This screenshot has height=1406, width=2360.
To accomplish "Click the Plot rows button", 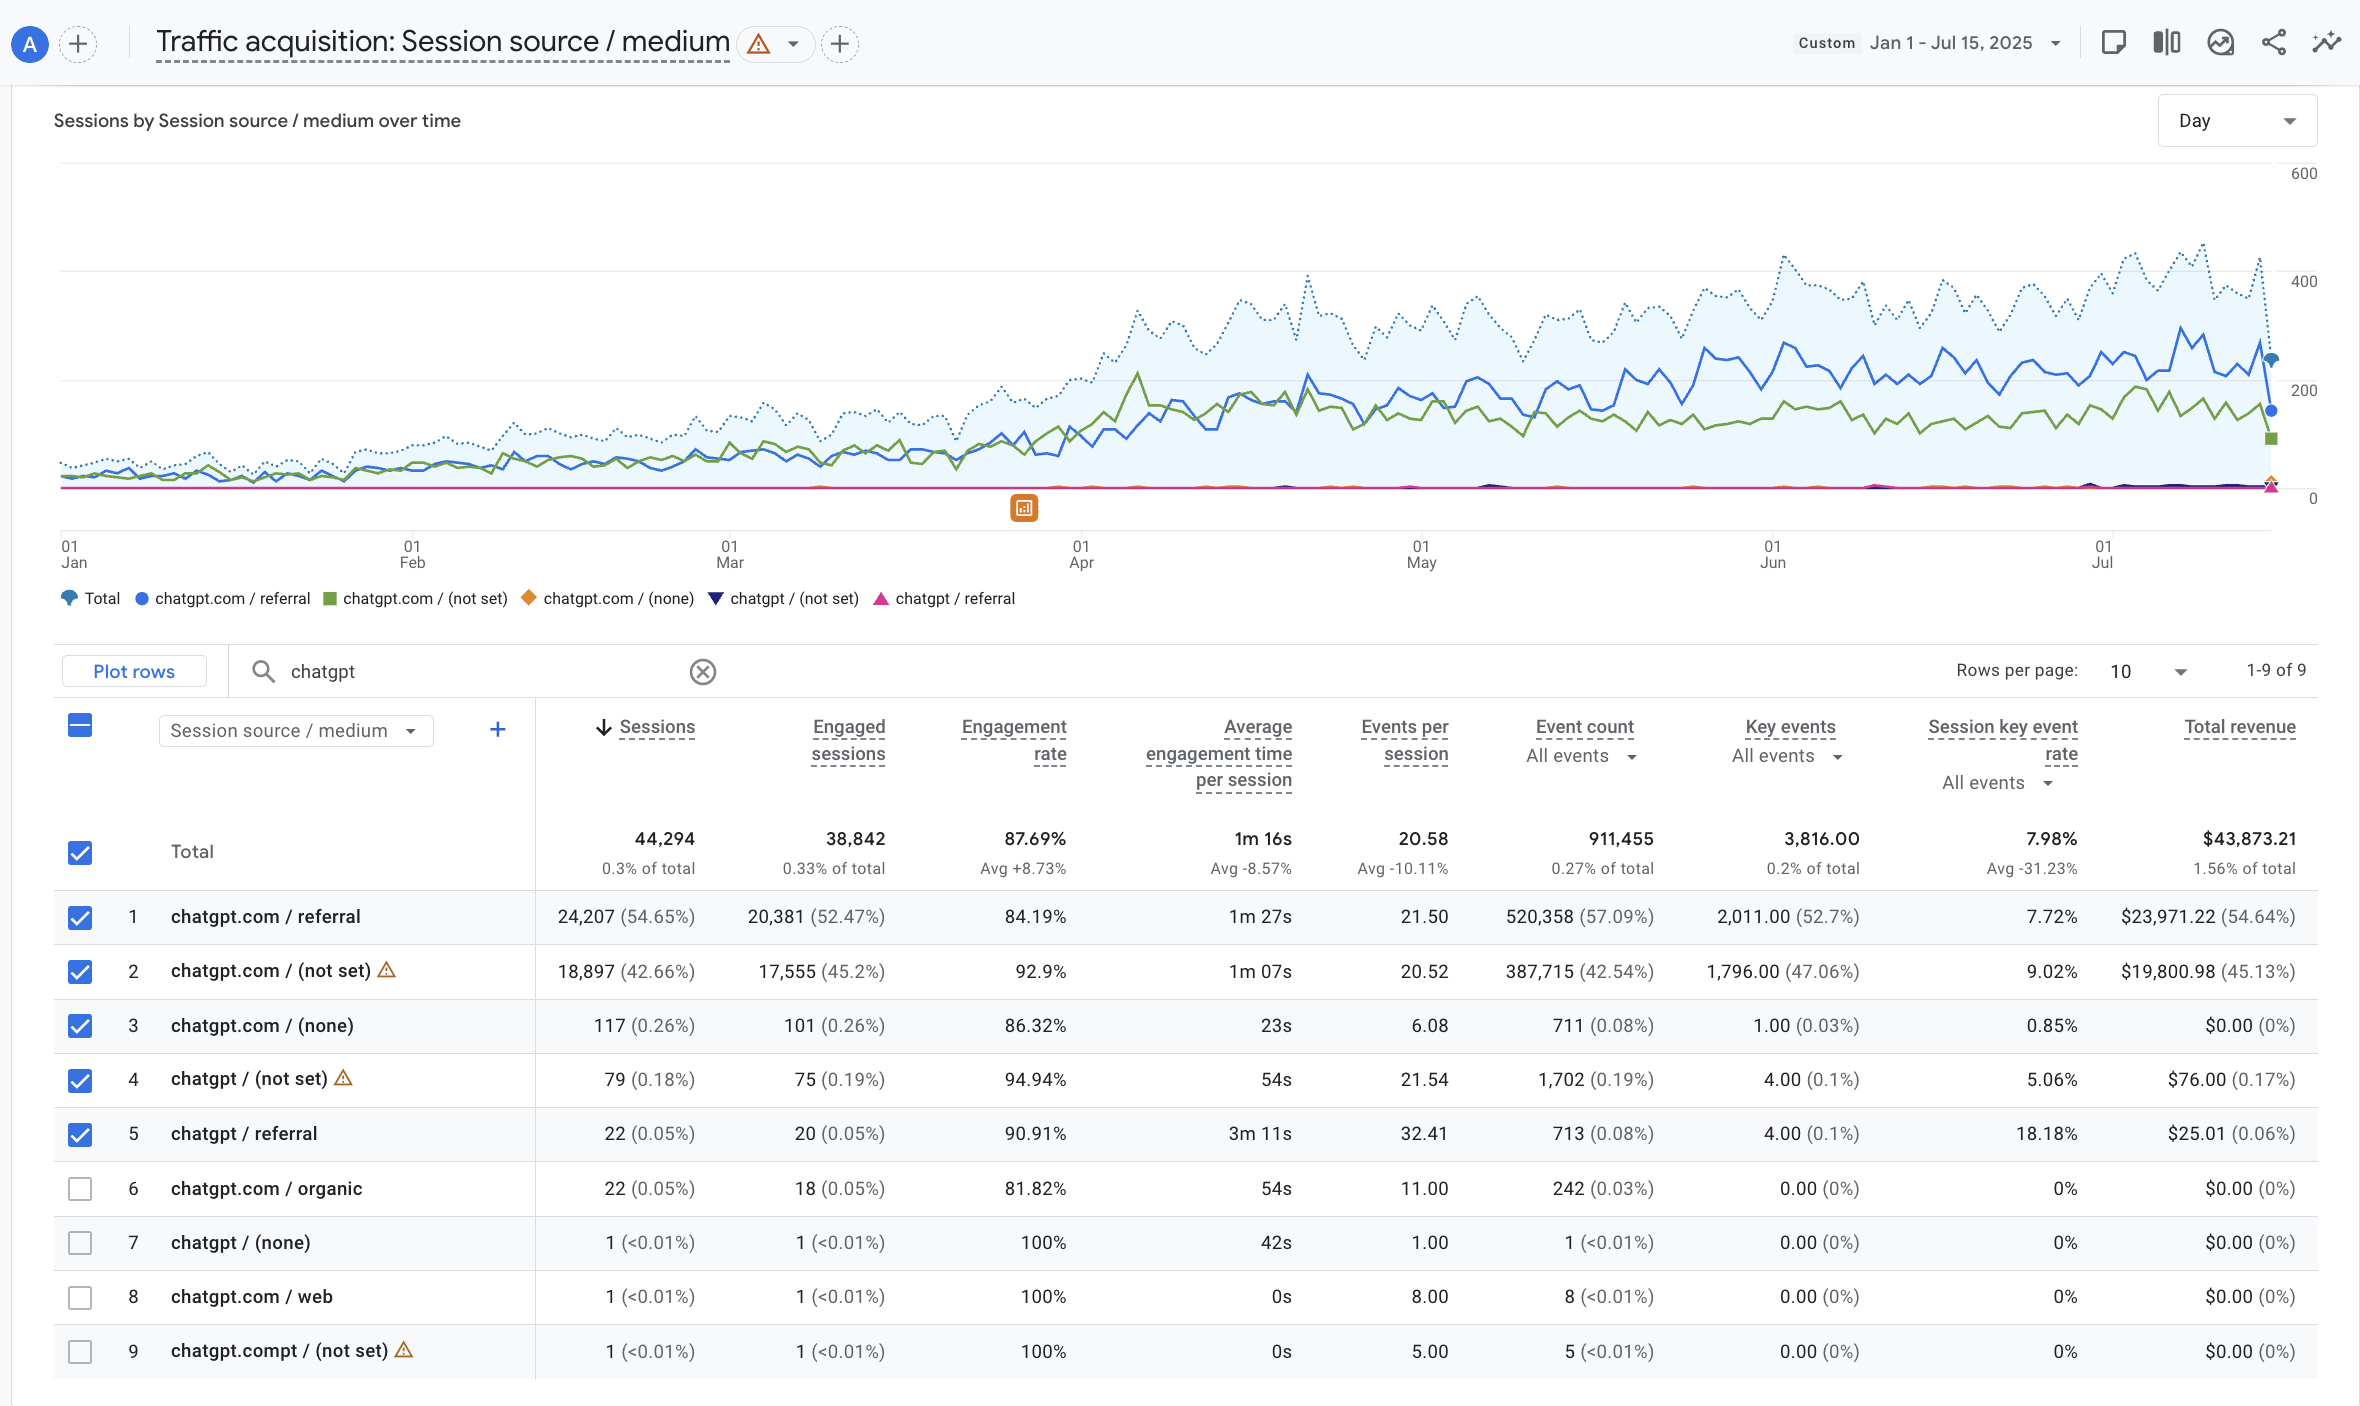I will click(134, 672).
